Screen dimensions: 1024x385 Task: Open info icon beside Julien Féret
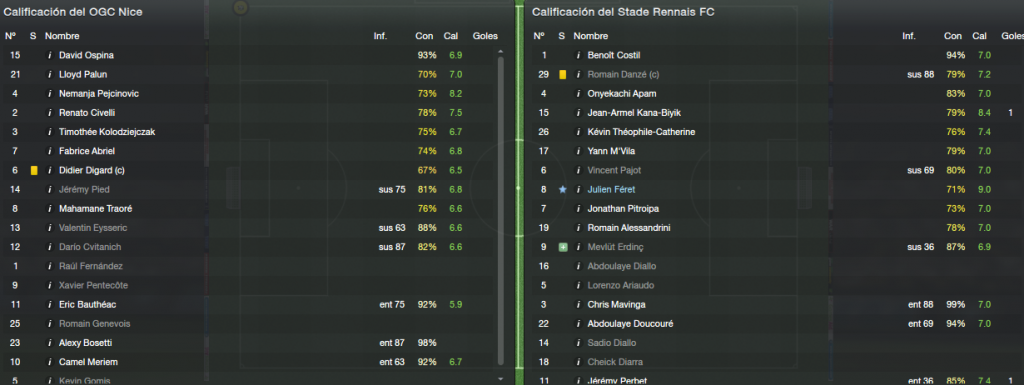tap(578, 190)
